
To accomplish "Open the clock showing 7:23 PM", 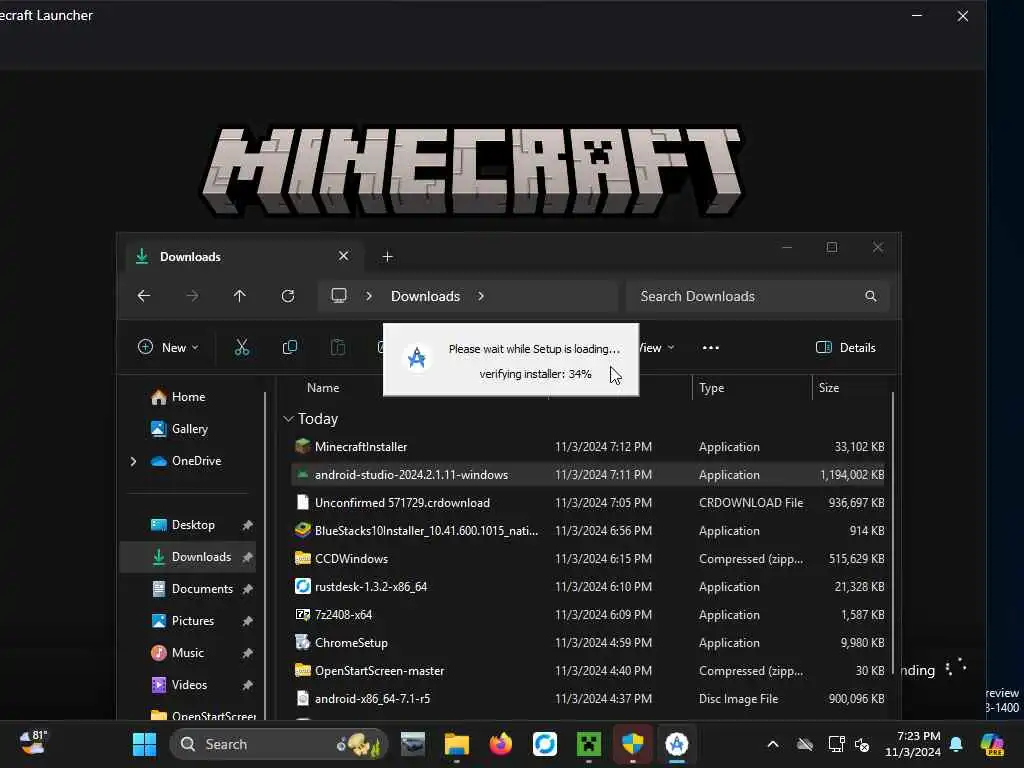I will pos(913,744).
